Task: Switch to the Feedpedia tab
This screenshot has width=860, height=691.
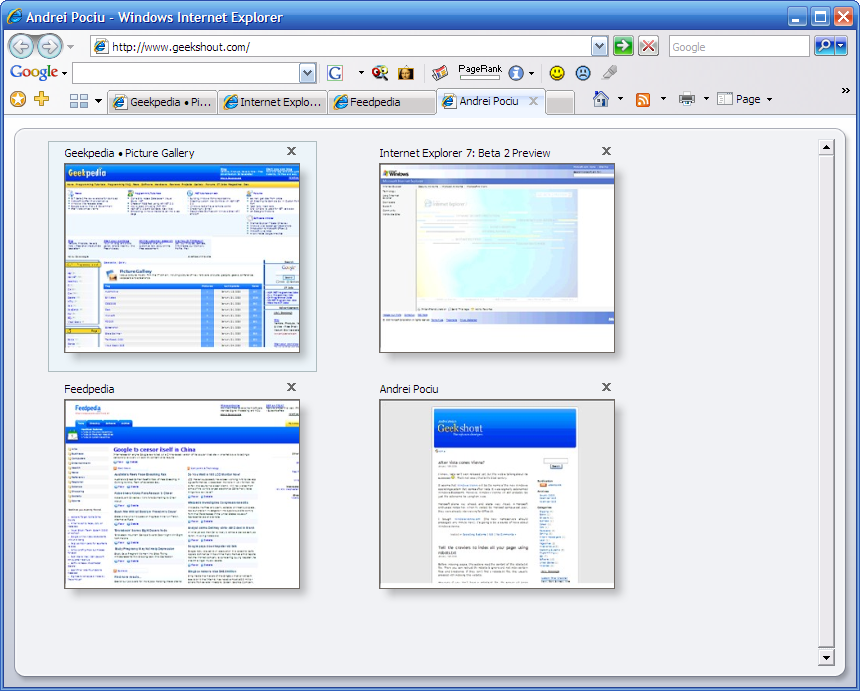Action: point(382,102)
